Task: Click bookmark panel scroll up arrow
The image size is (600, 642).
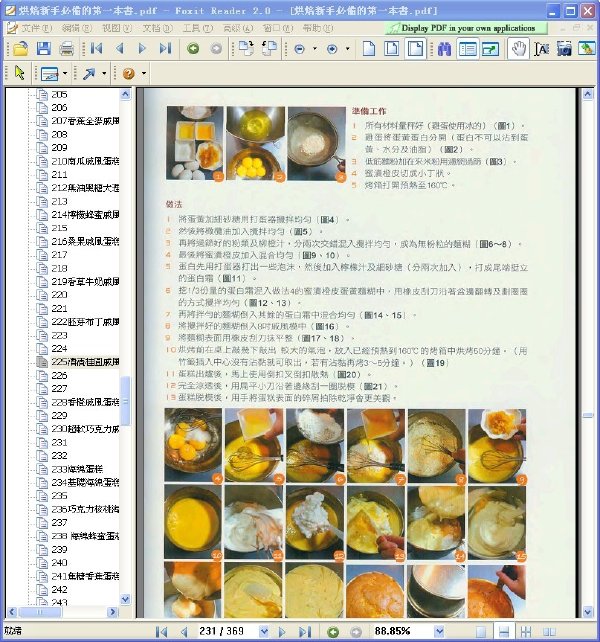Action: (125, 95)
